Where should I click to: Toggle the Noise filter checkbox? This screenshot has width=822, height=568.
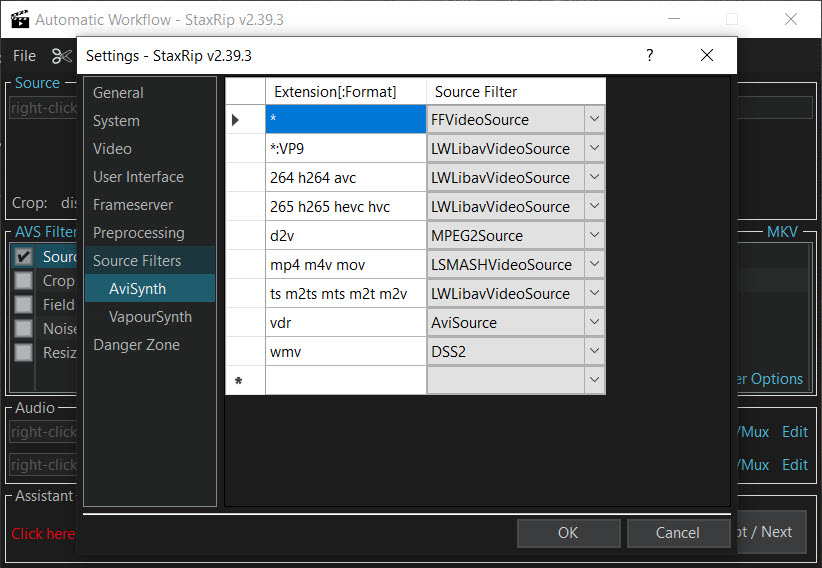(24, 328)
